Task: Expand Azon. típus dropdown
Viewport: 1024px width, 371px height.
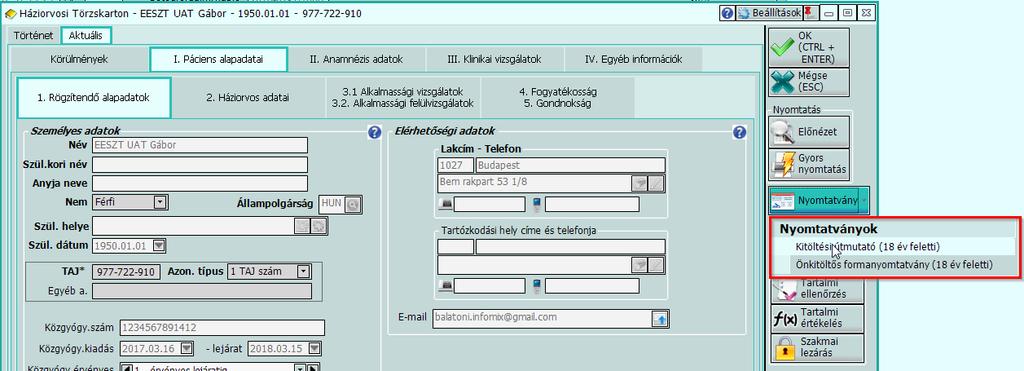Action: (304, 271)
